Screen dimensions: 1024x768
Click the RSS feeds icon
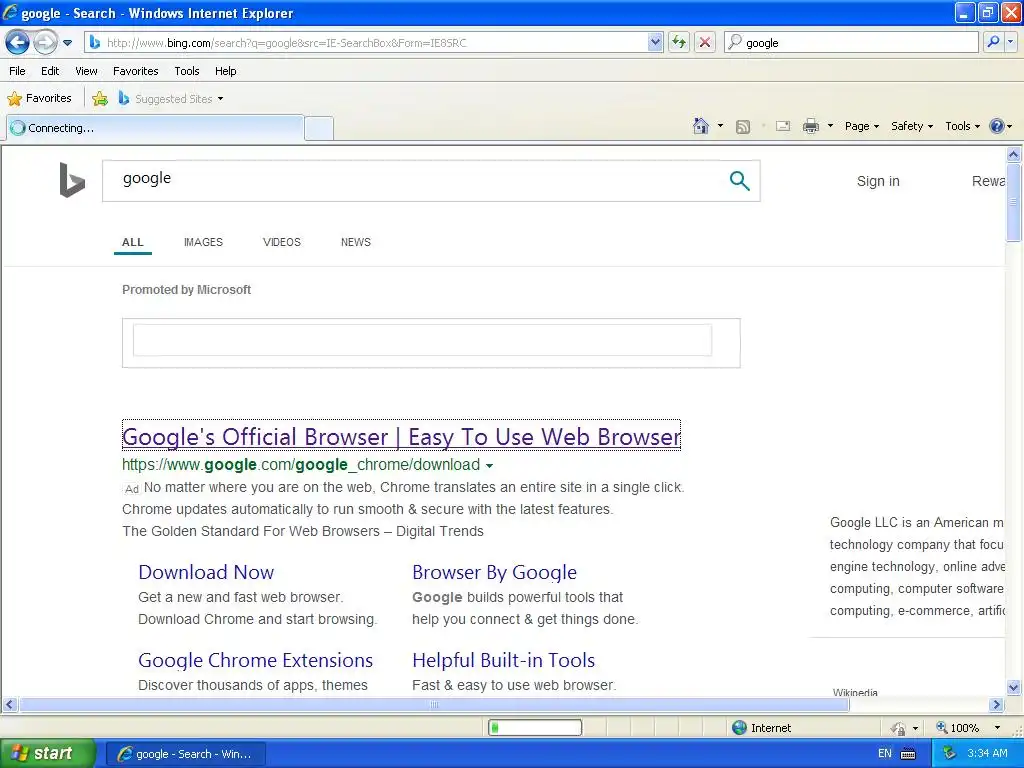743,127
